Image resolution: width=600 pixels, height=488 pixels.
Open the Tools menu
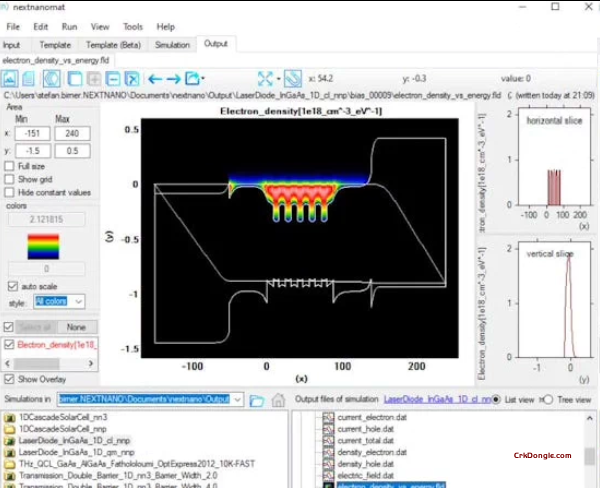[x=132, y=26]
